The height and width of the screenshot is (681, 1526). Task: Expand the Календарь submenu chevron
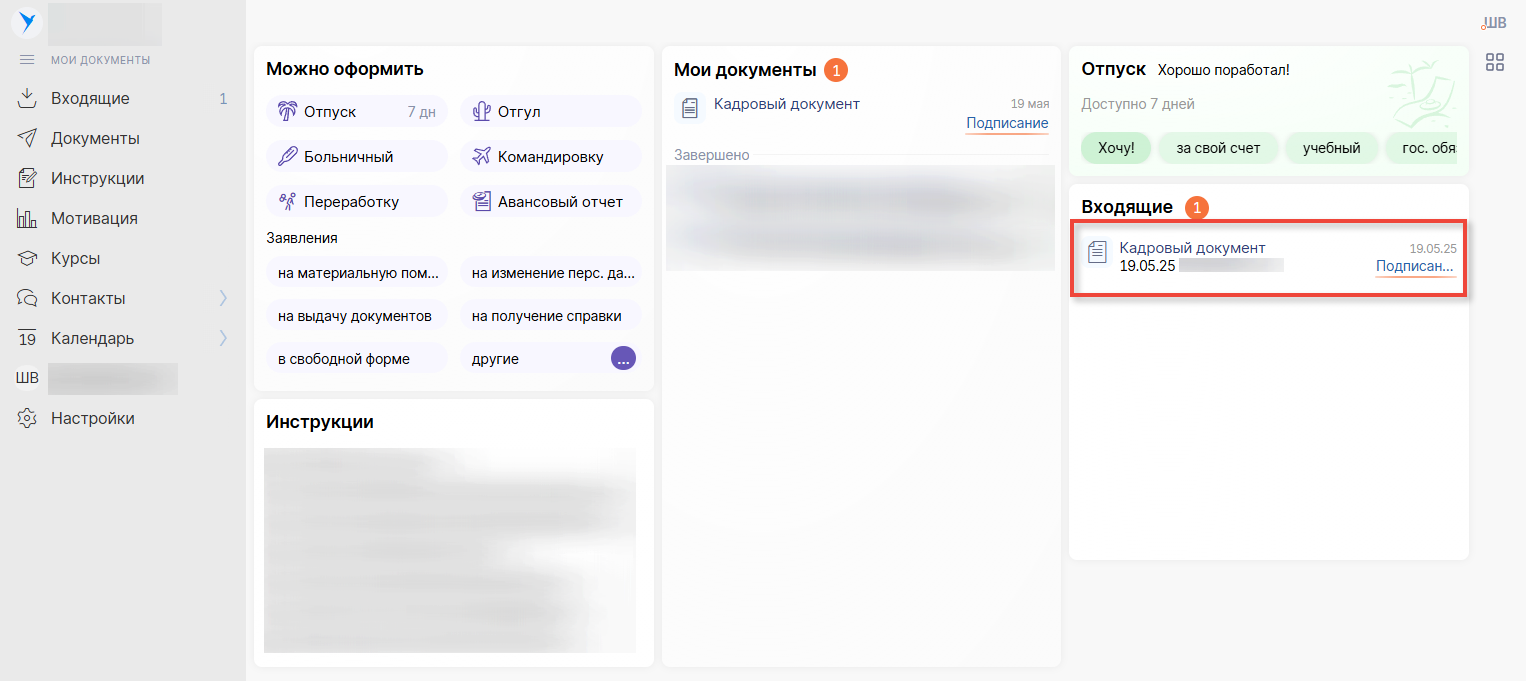223,338
